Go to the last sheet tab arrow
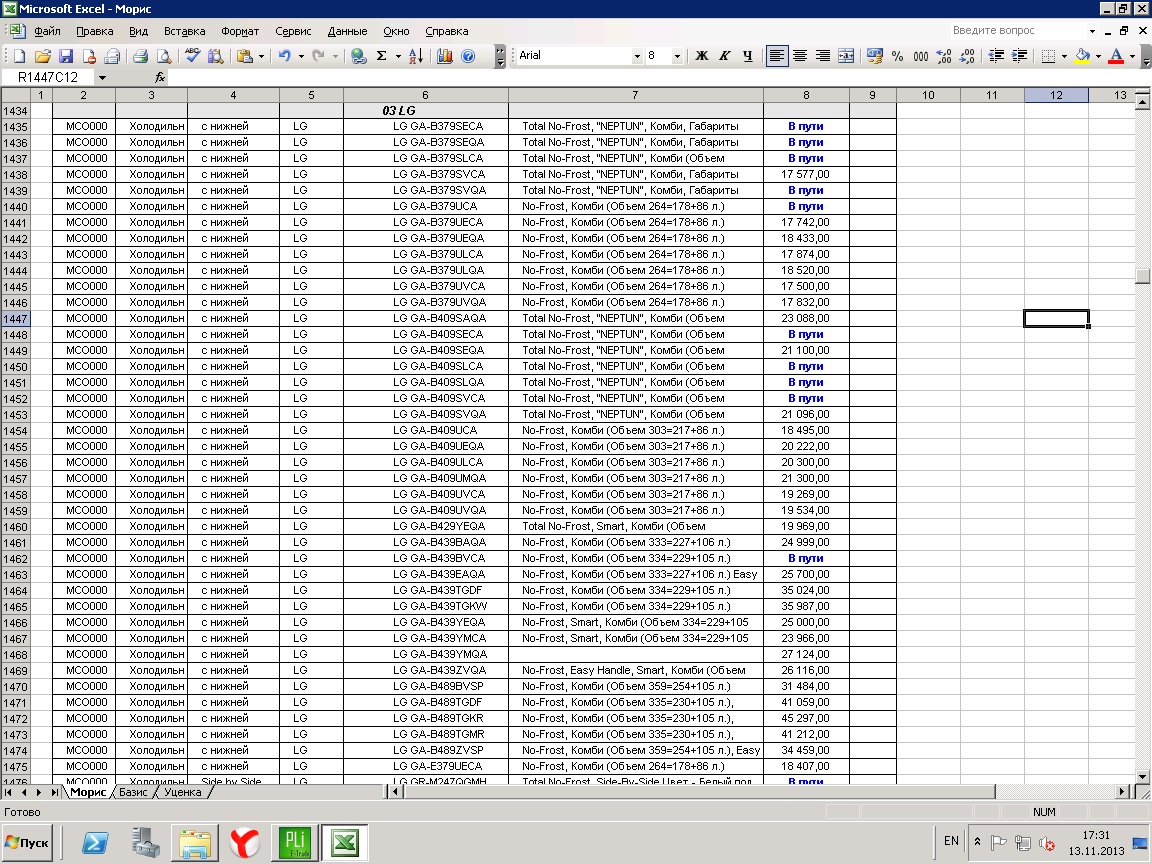The image size is (1152, 864). point(54,792)
